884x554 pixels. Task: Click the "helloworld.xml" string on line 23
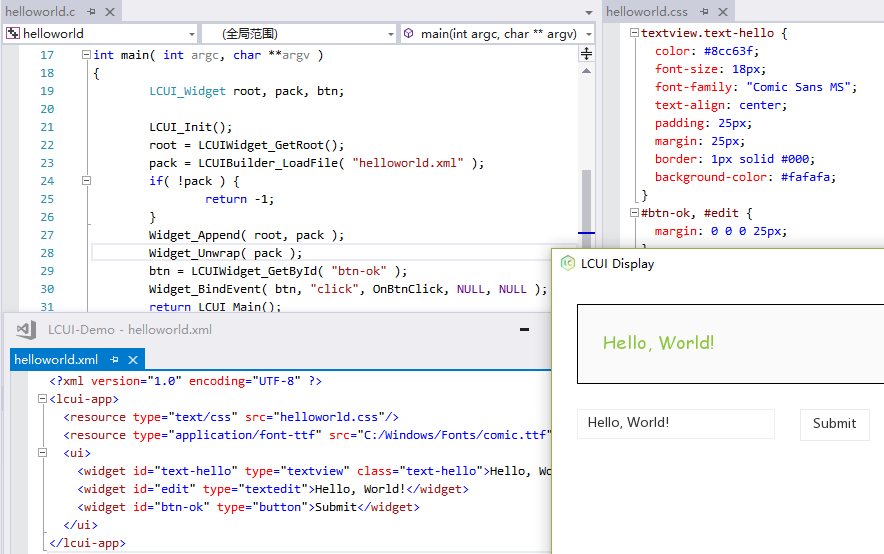tap(408, 163)
